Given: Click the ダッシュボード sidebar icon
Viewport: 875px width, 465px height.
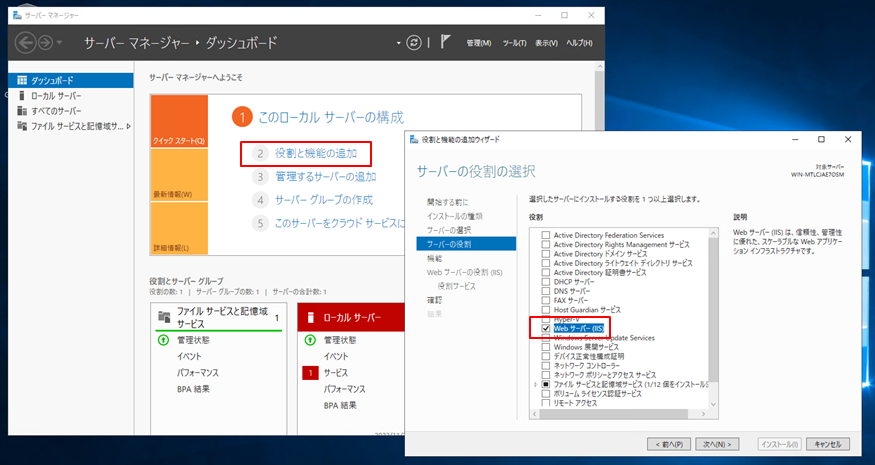Looking at the screenshot, I should coord(22,80).
